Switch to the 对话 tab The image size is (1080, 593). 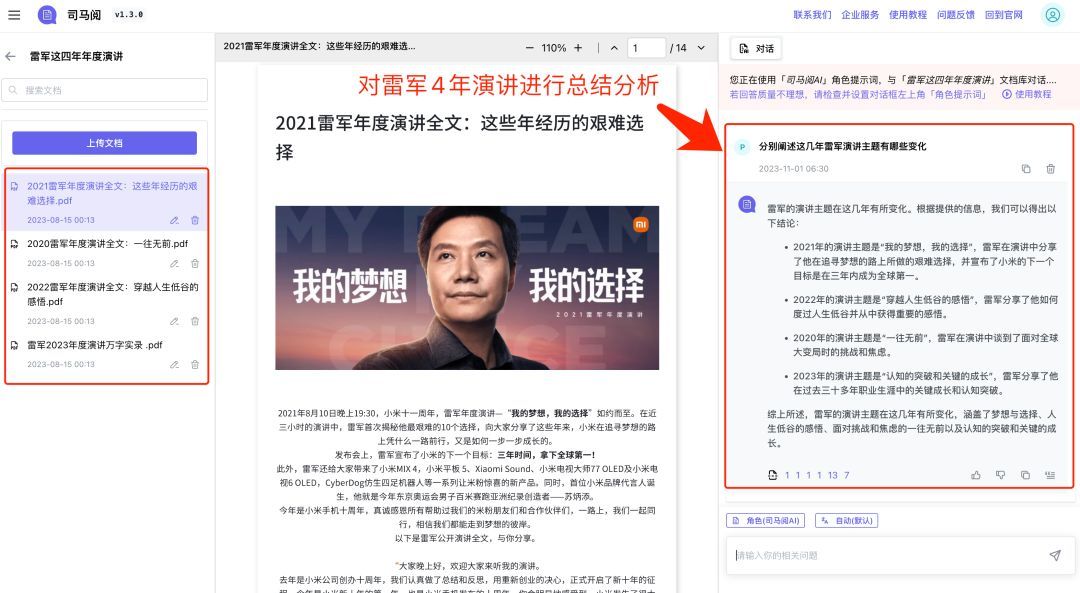[756, 48]
